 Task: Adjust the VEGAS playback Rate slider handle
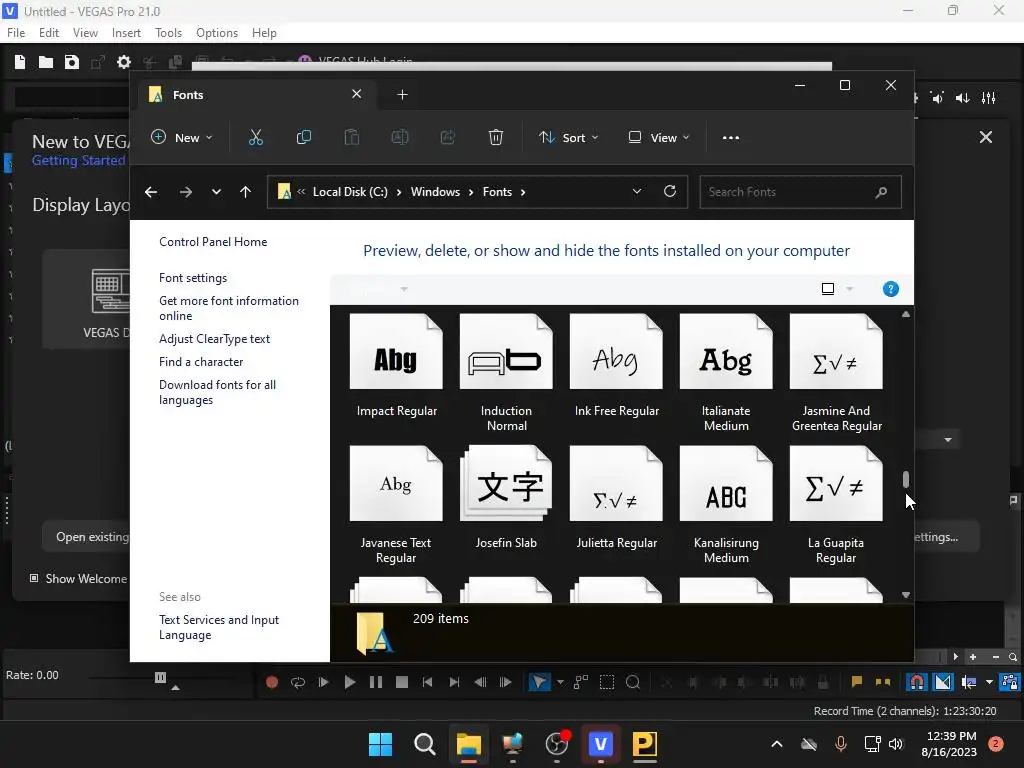161,677
